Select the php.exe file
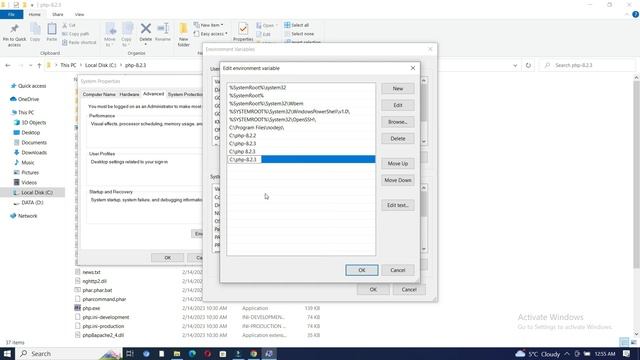The image size is (640, 360). (x=91, y=308)
